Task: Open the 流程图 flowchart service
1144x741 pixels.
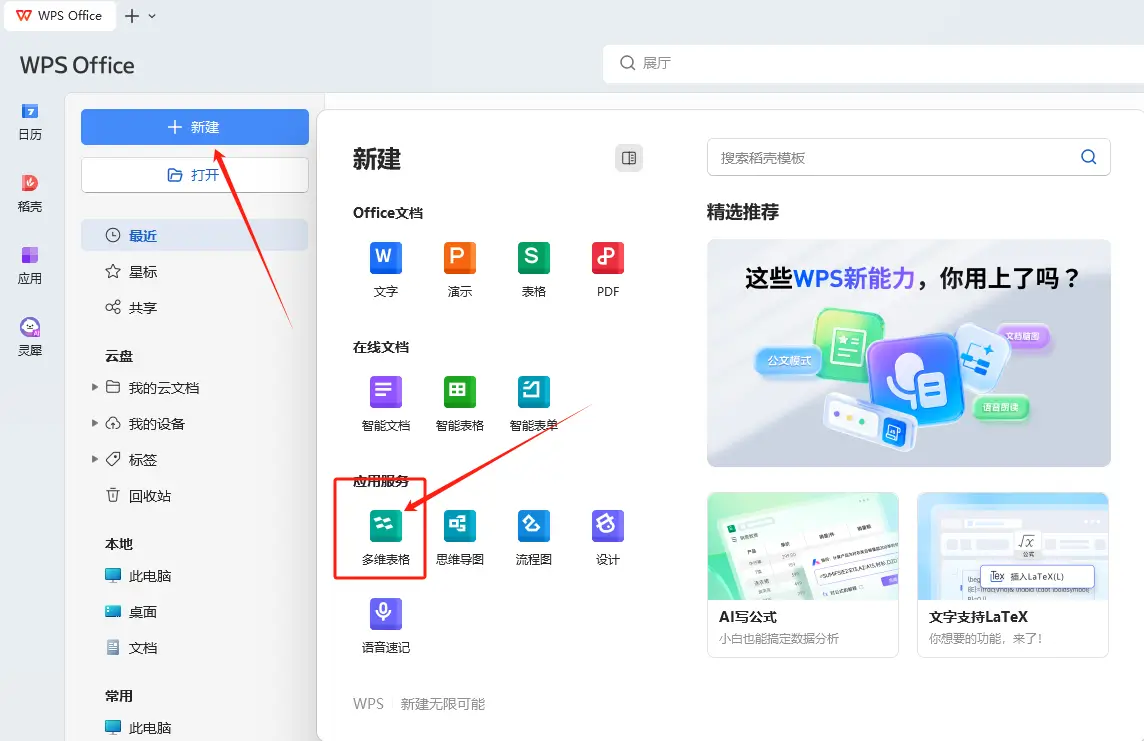Action: click(533, 538)
